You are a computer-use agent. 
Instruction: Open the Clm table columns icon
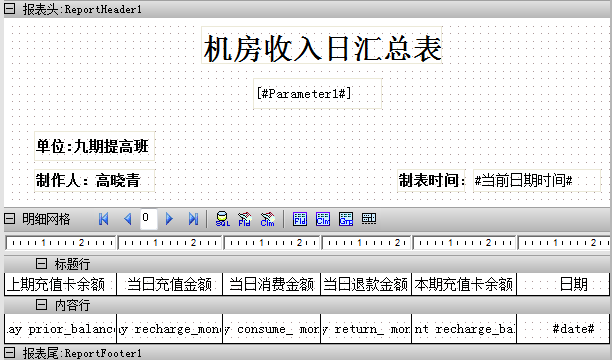coord(323,219)
